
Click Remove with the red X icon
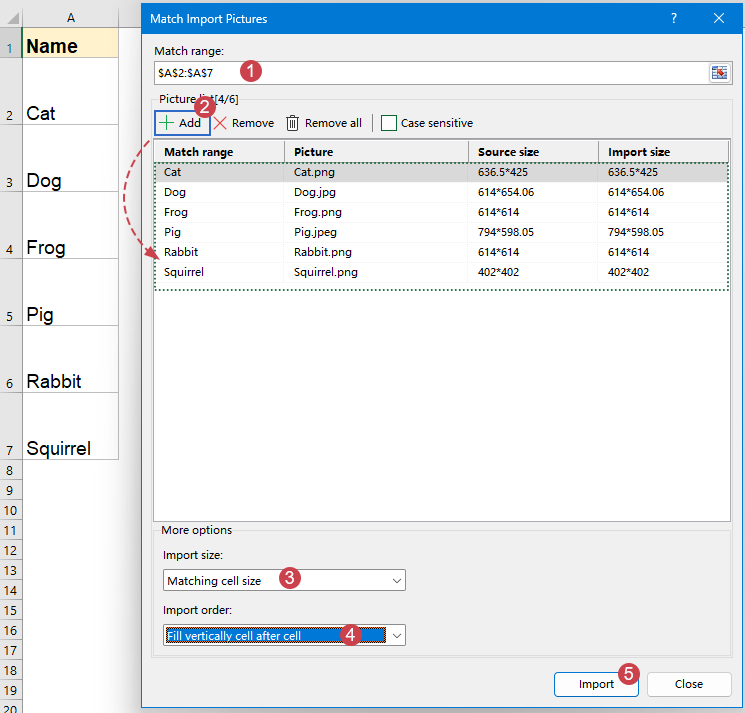pyautogui.click(x=243, y=123)
